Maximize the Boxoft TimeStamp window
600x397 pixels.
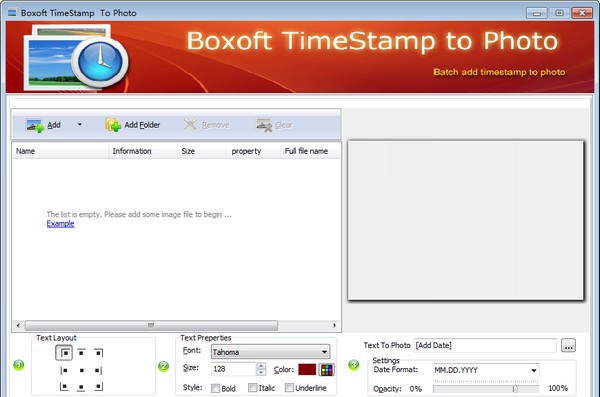[559, 13]
